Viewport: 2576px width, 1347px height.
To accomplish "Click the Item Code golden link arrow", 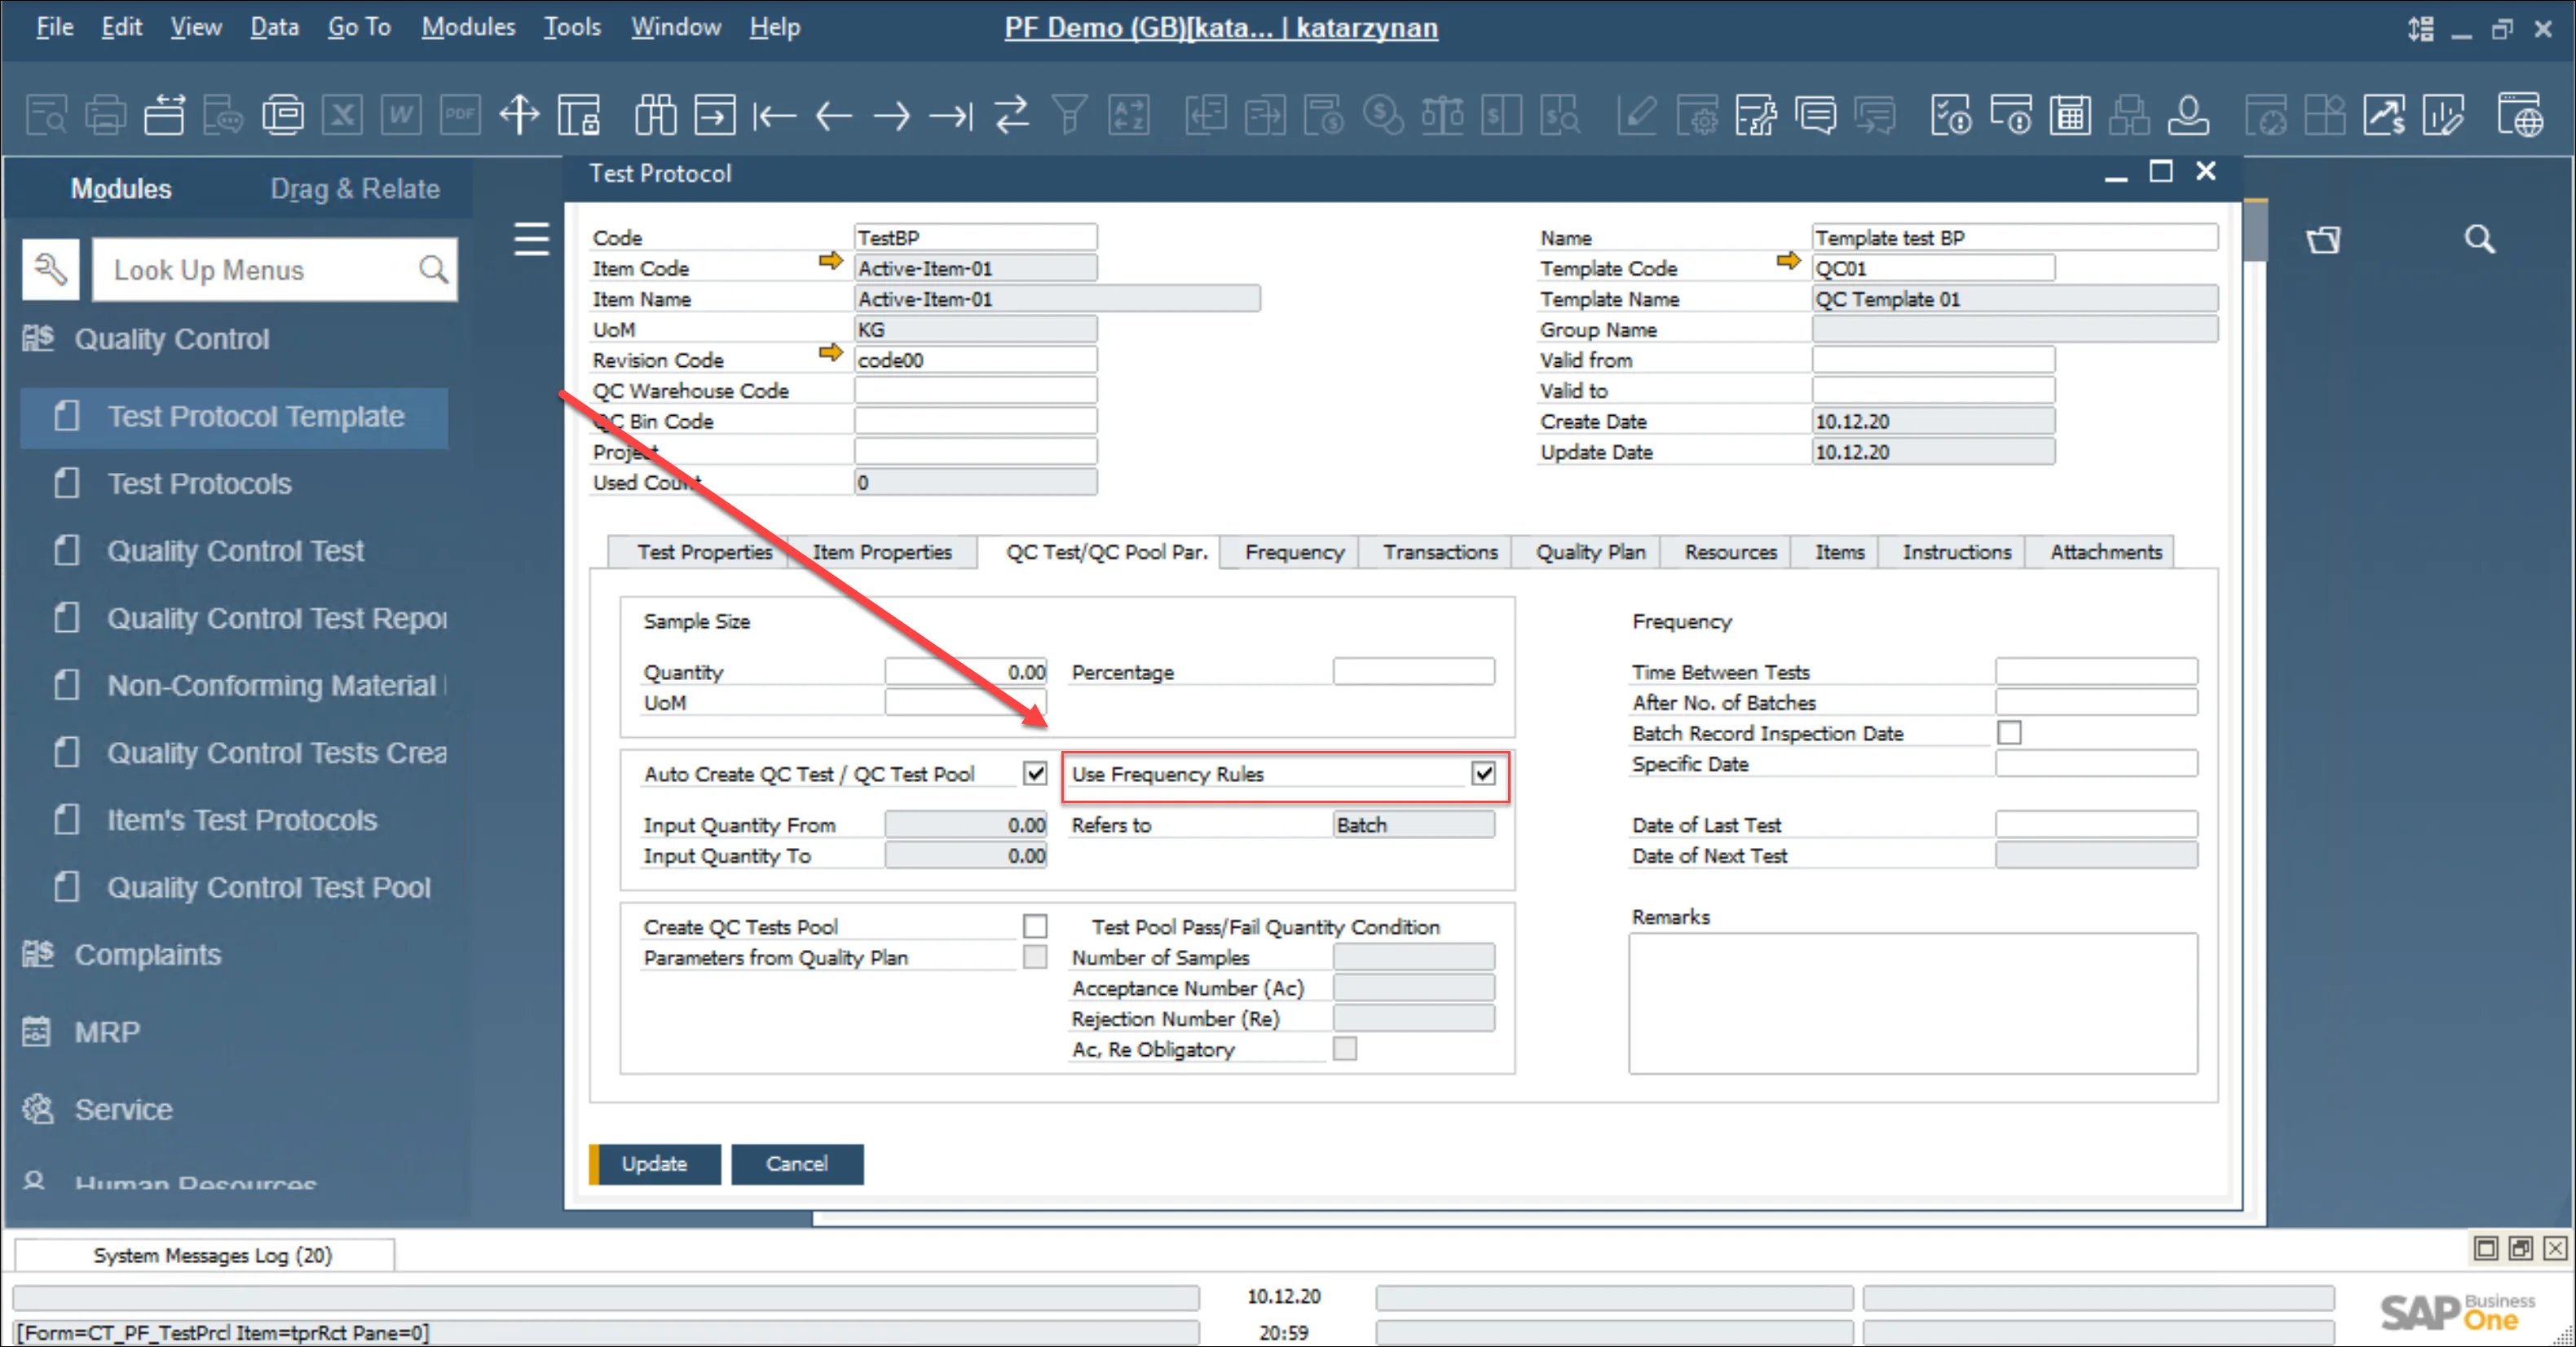I will [830, 261].
